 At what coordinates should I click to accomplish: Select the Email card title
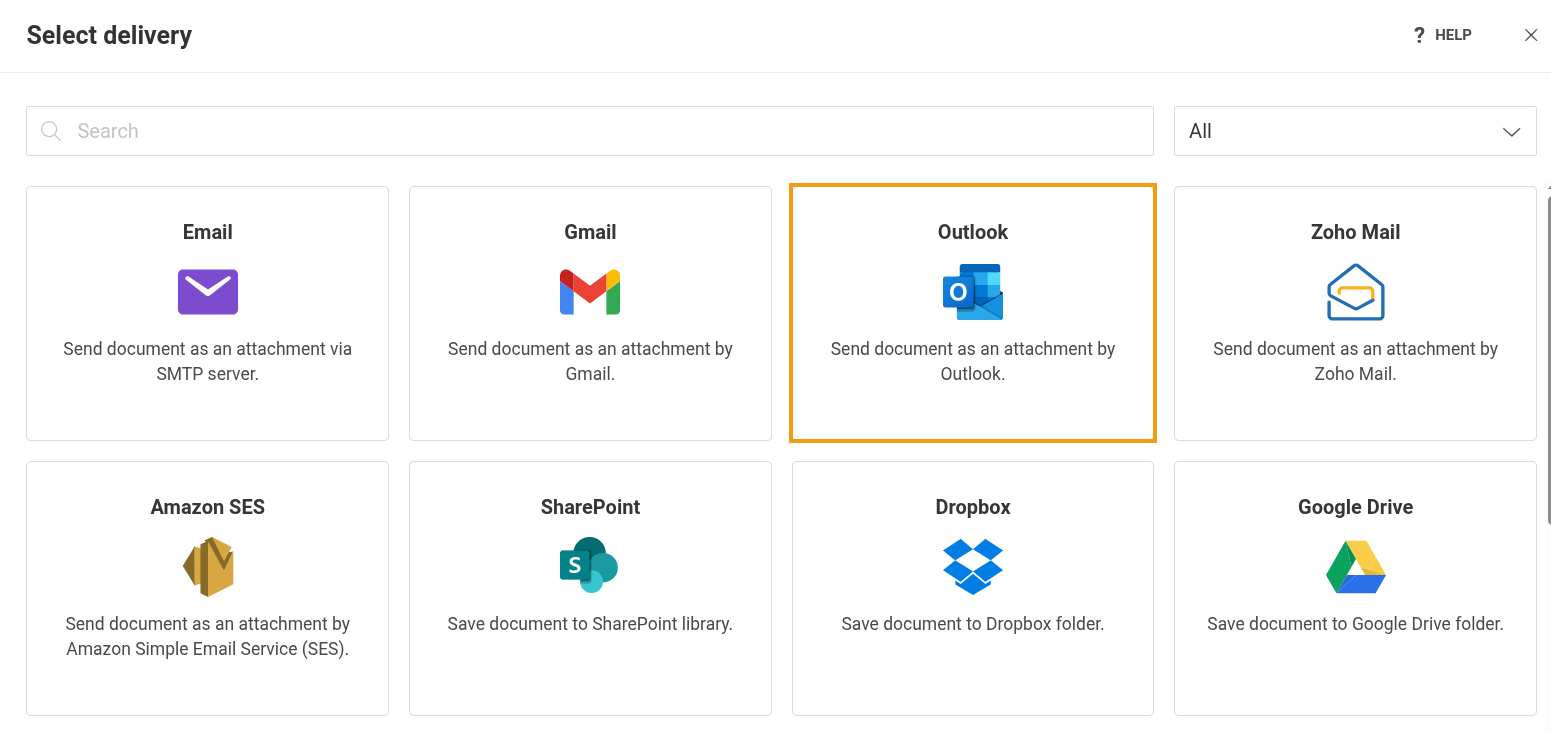tap(208, 232)
